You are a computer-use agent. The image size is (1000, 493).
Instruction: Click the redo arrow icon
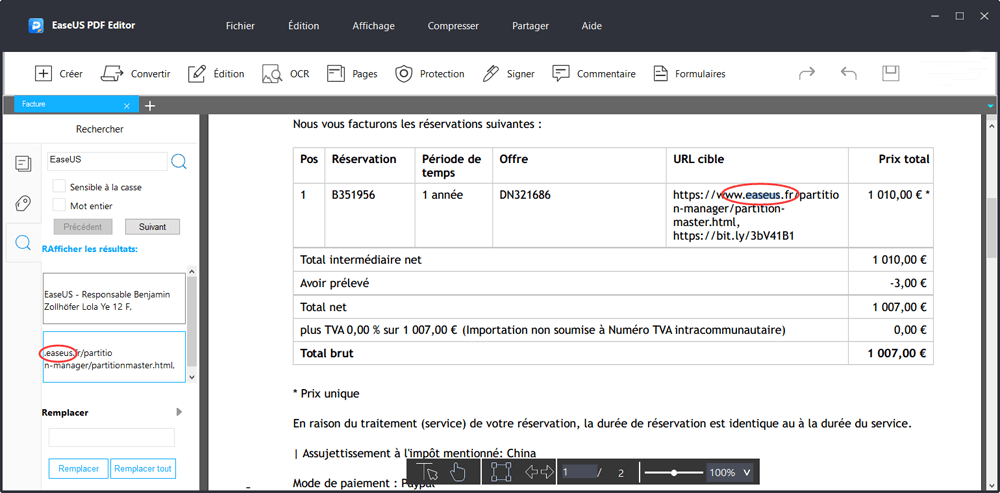tap(807, 73)
